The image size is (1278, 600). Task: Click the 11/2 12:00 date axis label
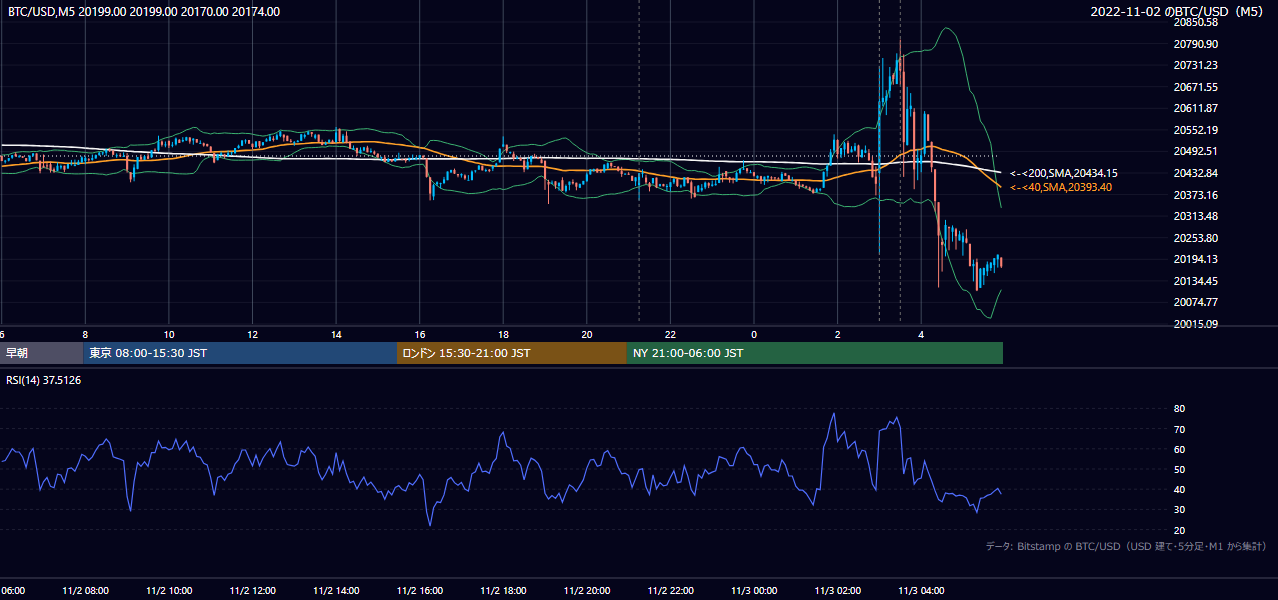coord(252,591)
